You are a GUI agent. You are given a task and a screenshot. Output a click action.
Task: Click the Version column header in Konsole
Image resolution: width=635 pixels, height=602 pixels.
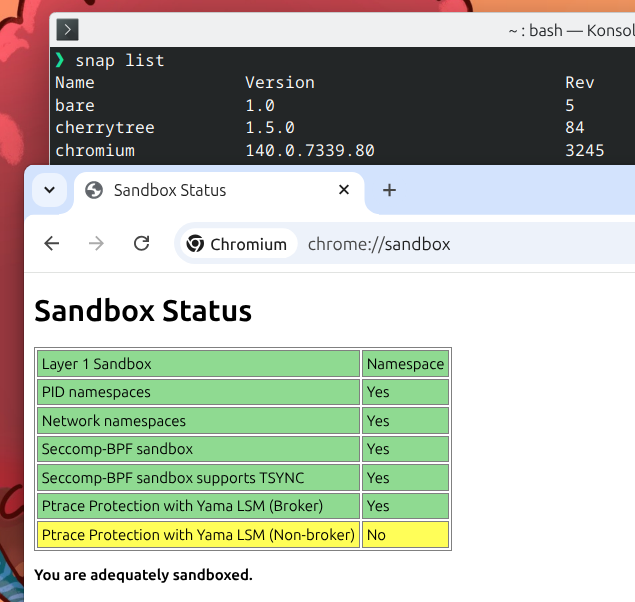[x=280, y=83]
